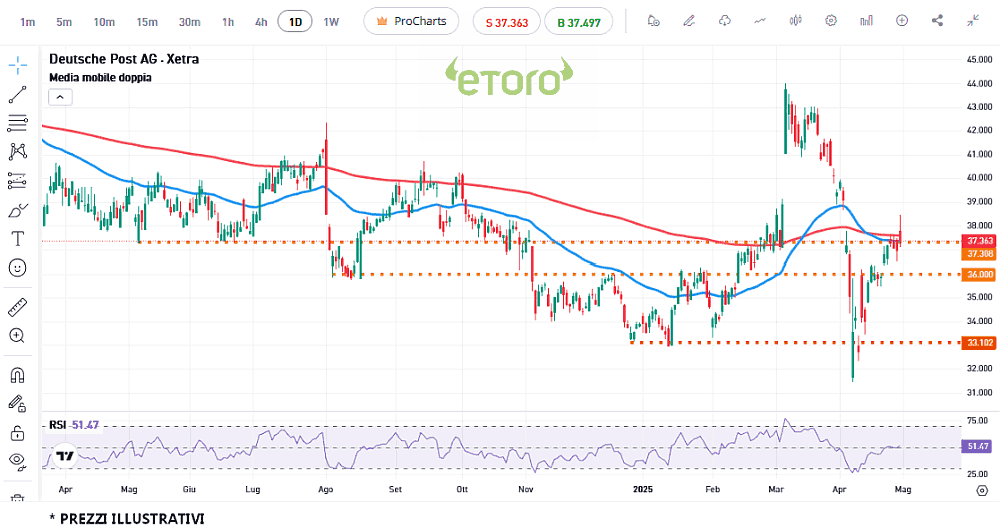Switch to 1m timeframe

[x=27, y=22]
